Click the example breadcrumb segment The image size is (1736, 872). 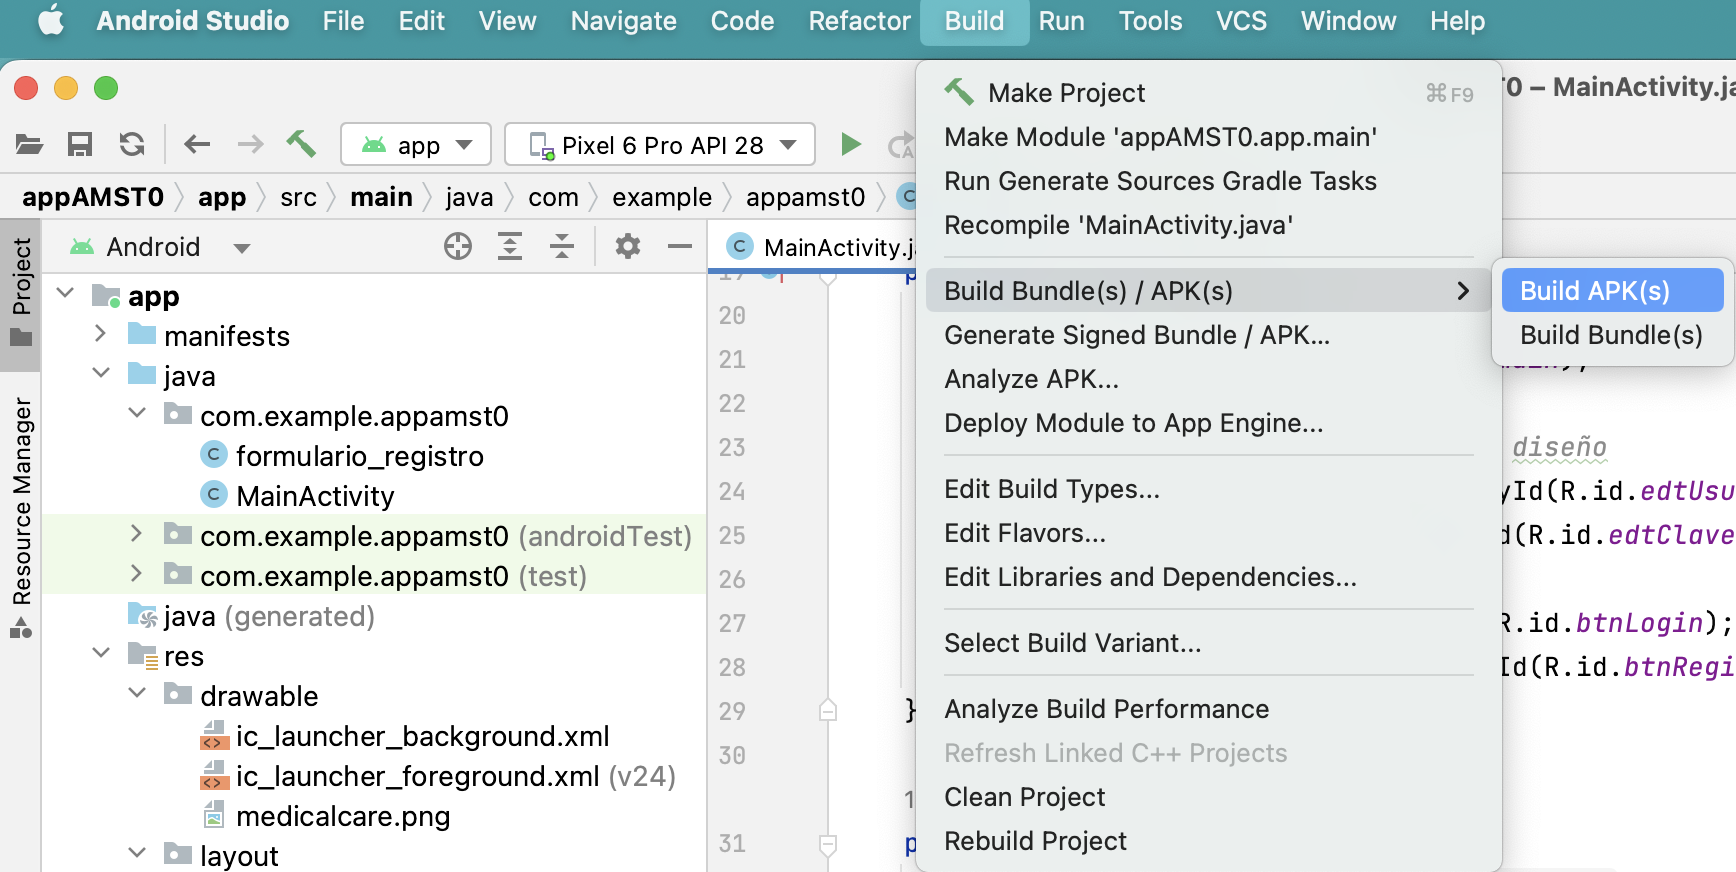click(662, 197)
